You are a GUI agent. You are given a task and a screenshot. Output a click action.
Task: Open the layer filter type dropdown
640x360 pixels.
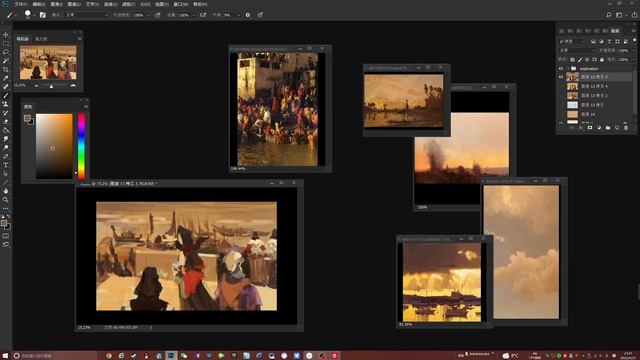pos(573,41)
